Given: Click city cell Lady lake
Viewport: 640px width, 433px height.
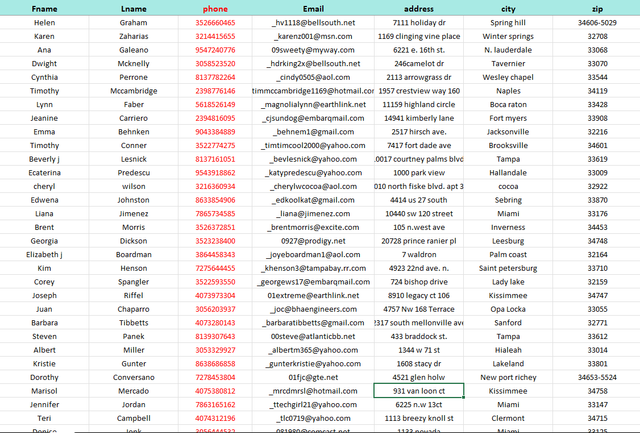Looking at the screenshot, I should coord(508,282).
